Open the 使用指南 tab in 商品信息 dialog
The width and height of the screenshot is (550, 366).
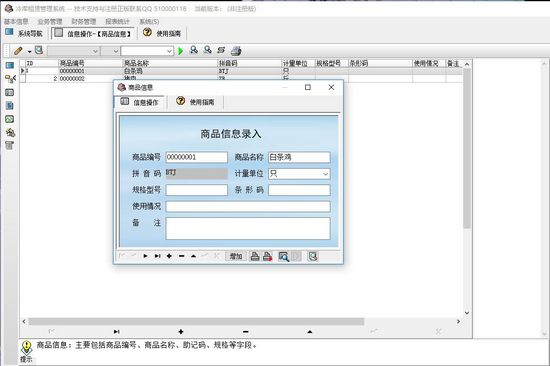click(196, 102)
